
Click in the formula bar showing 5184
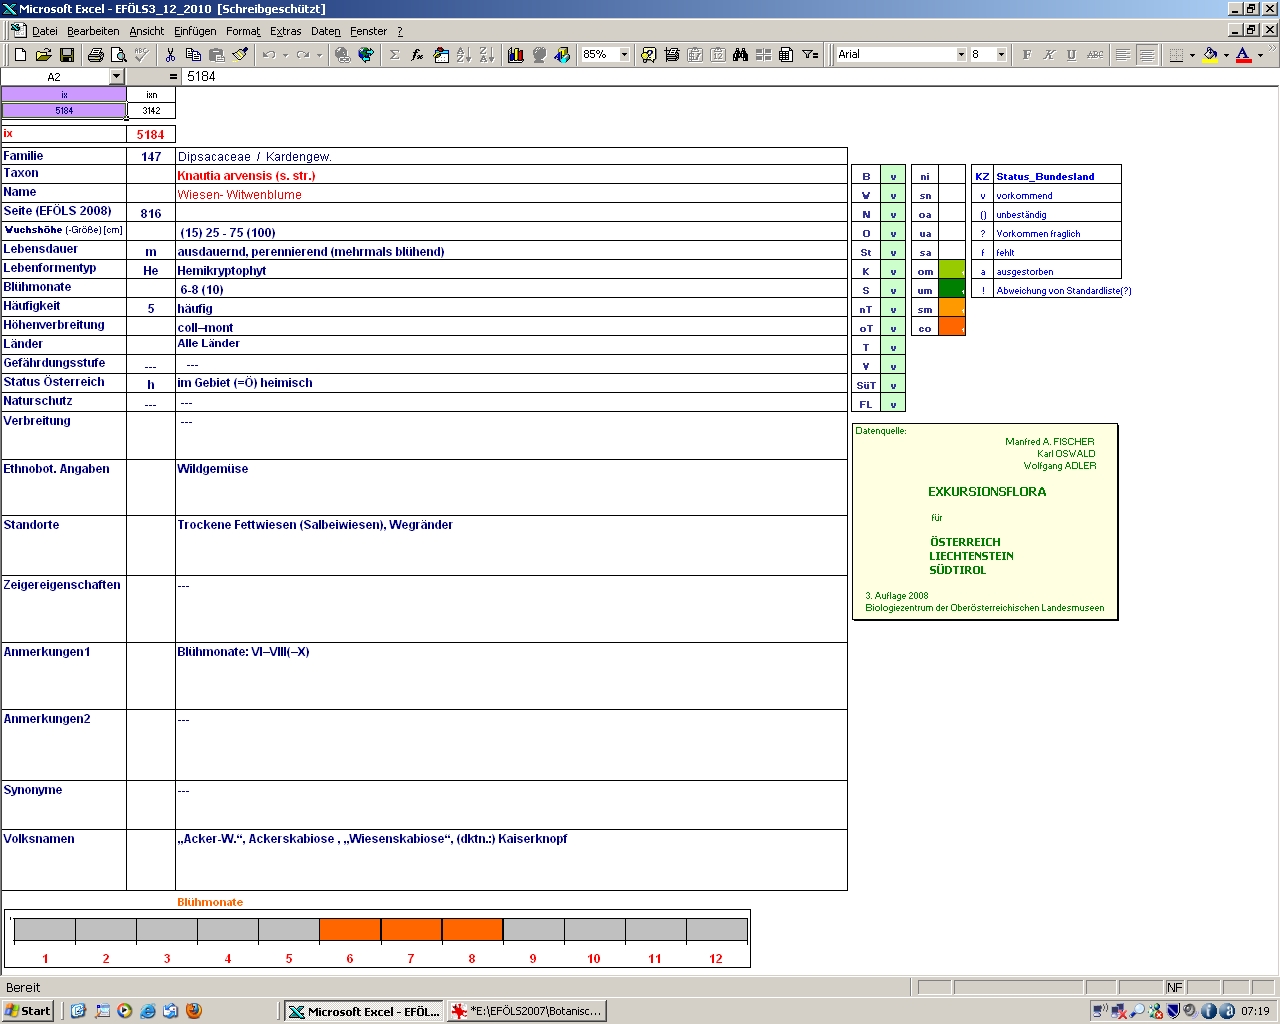730,77
